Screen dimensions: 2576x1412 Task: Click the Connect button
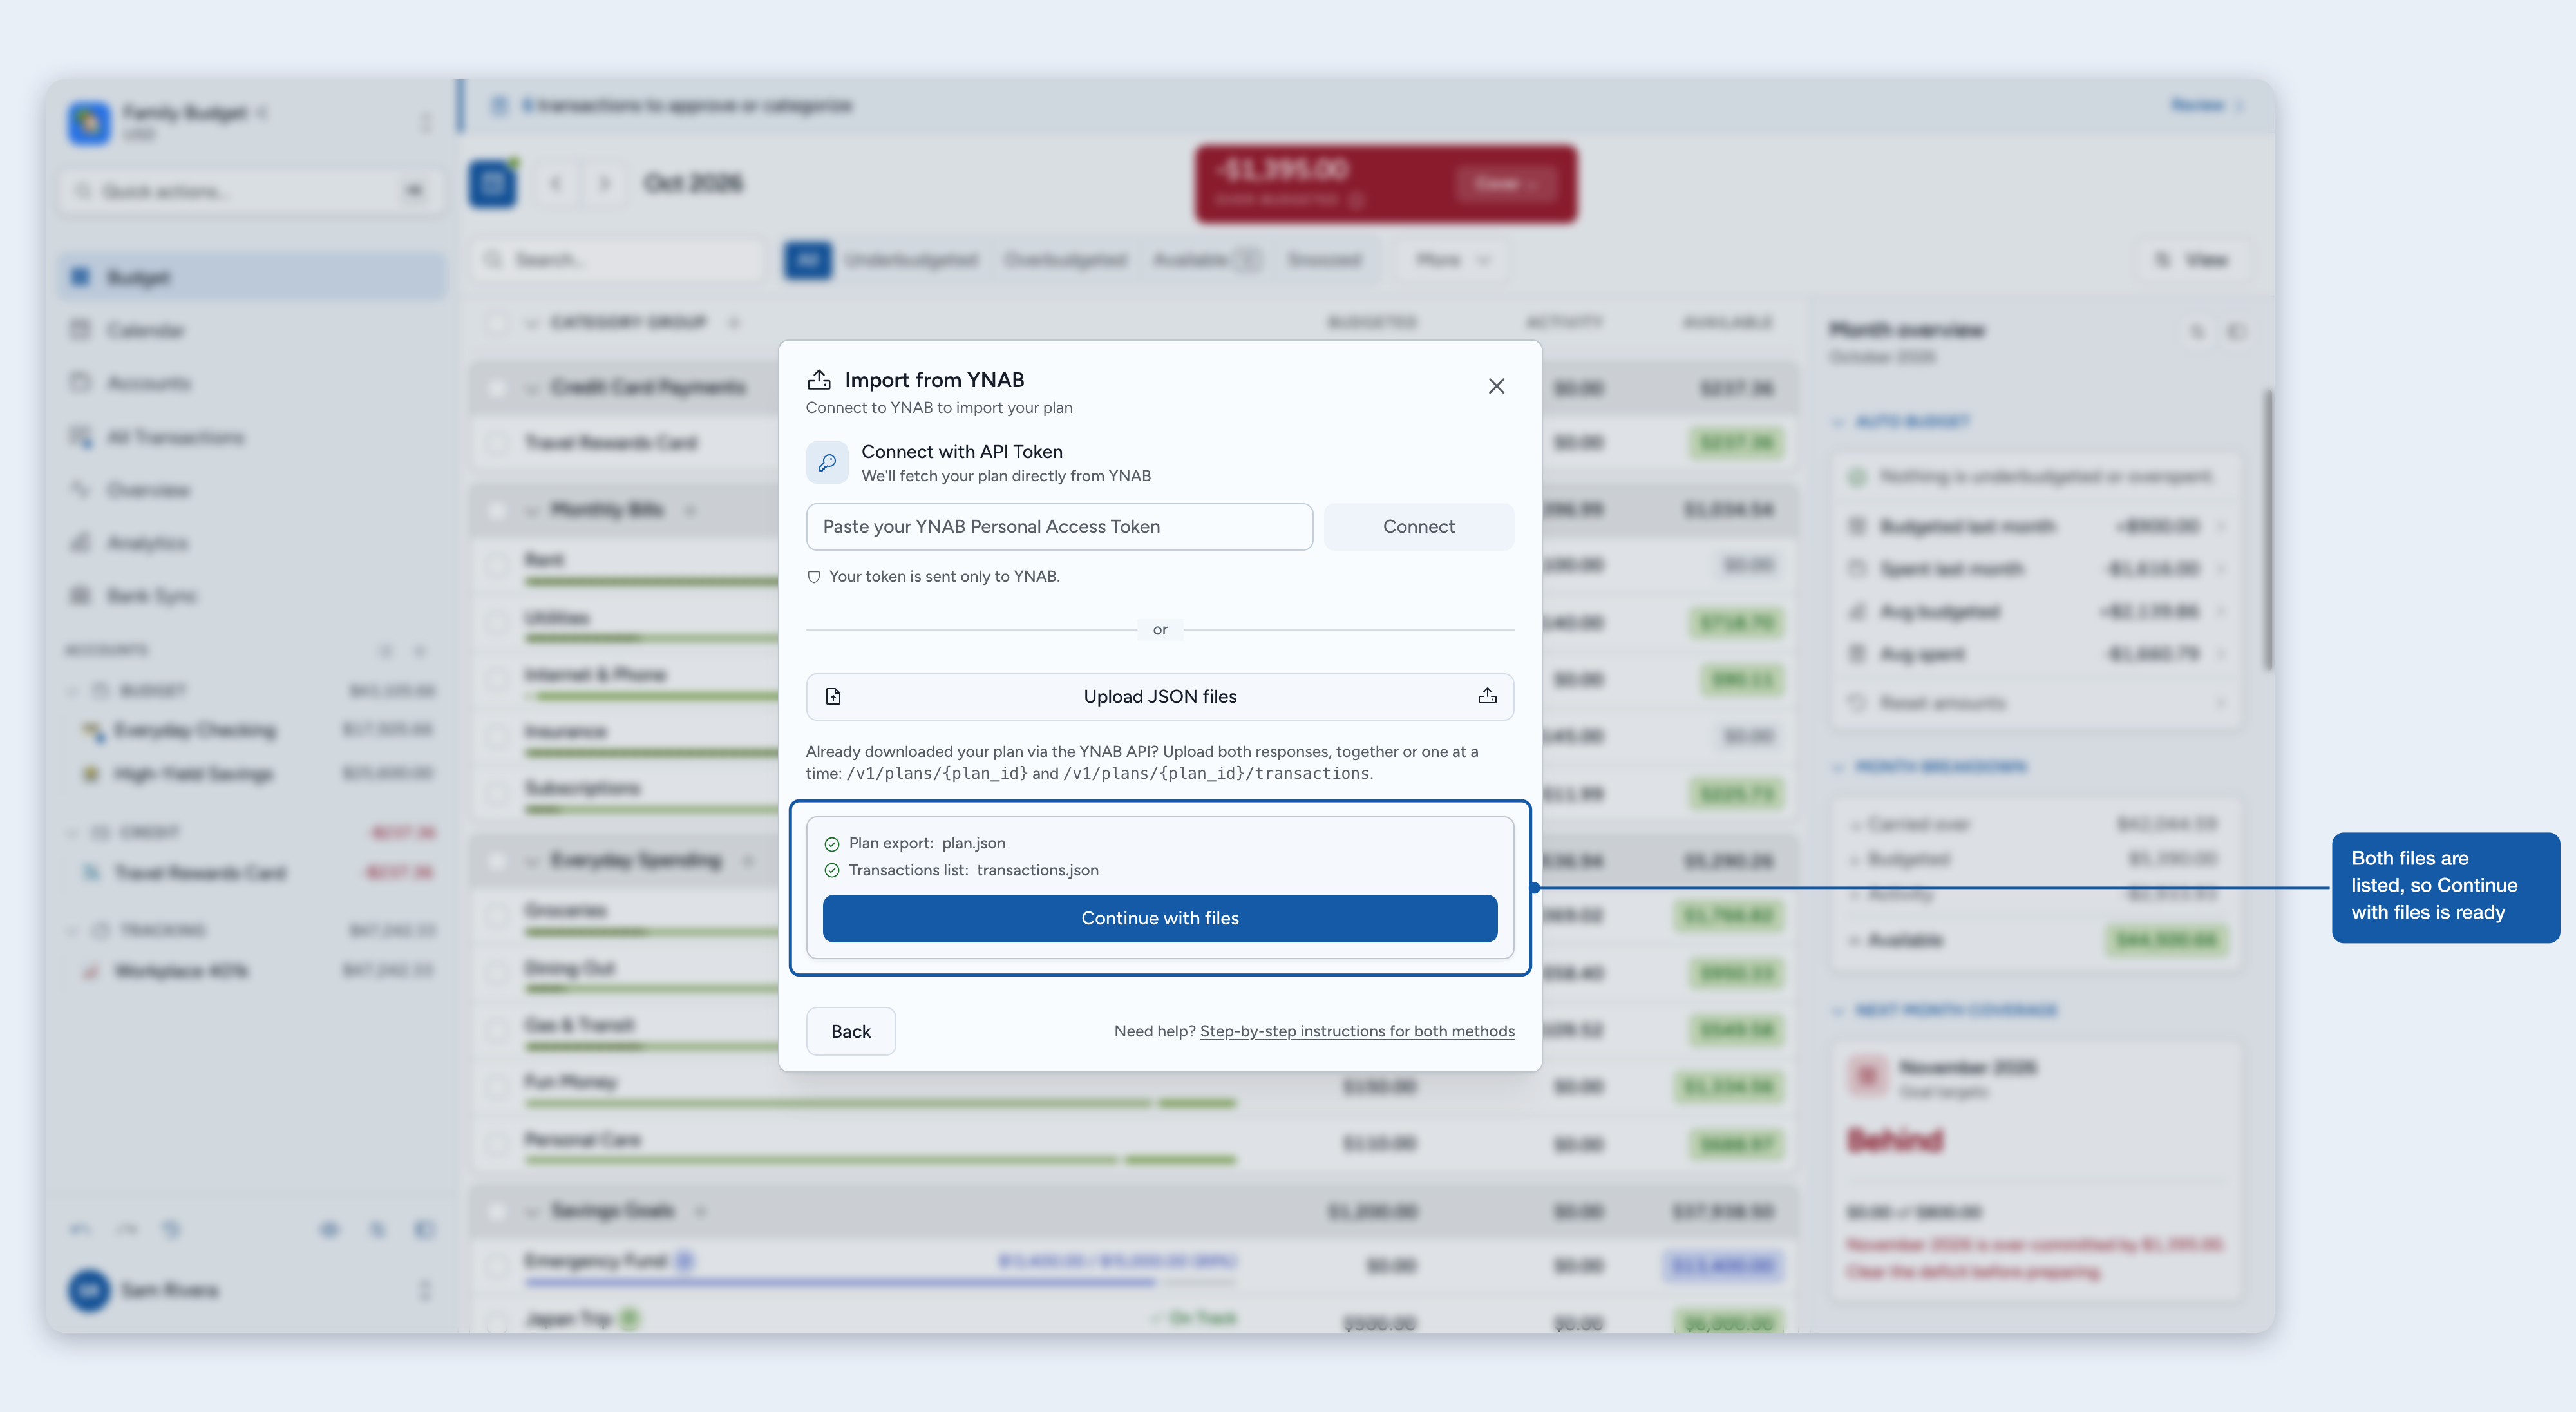pos(1418,526)
